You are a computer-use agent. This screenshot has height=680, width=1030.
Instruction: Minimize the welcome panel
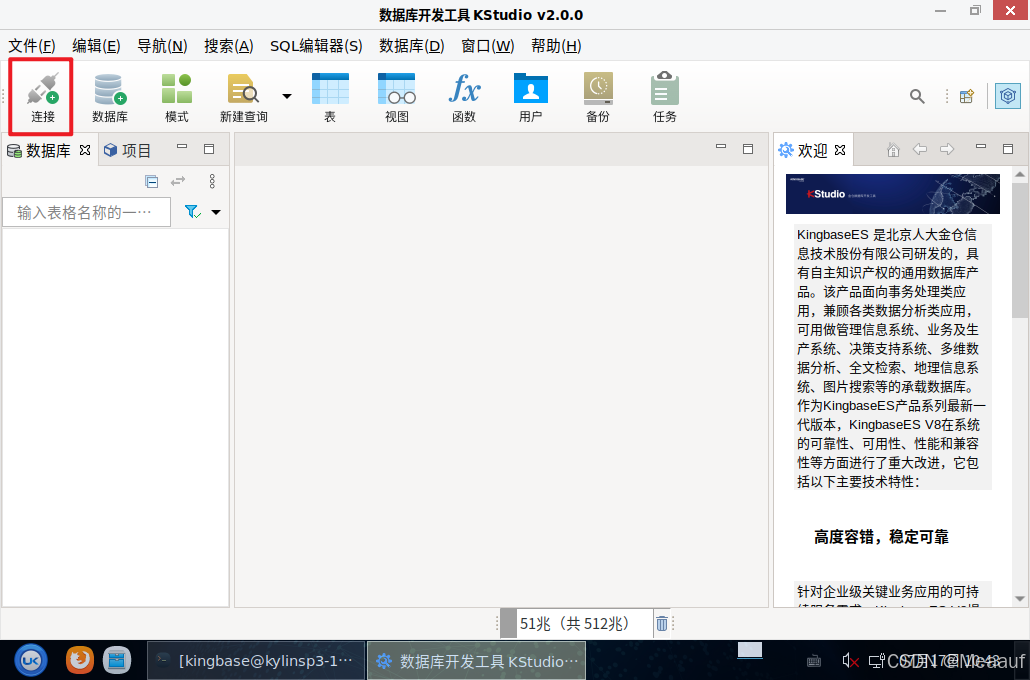981,147
